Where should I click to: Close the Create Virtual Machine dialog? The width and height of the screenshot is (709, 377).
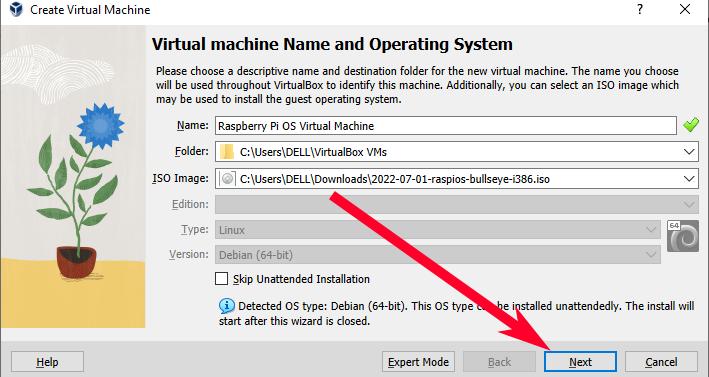pyautogui.click(x=685, y=9)
